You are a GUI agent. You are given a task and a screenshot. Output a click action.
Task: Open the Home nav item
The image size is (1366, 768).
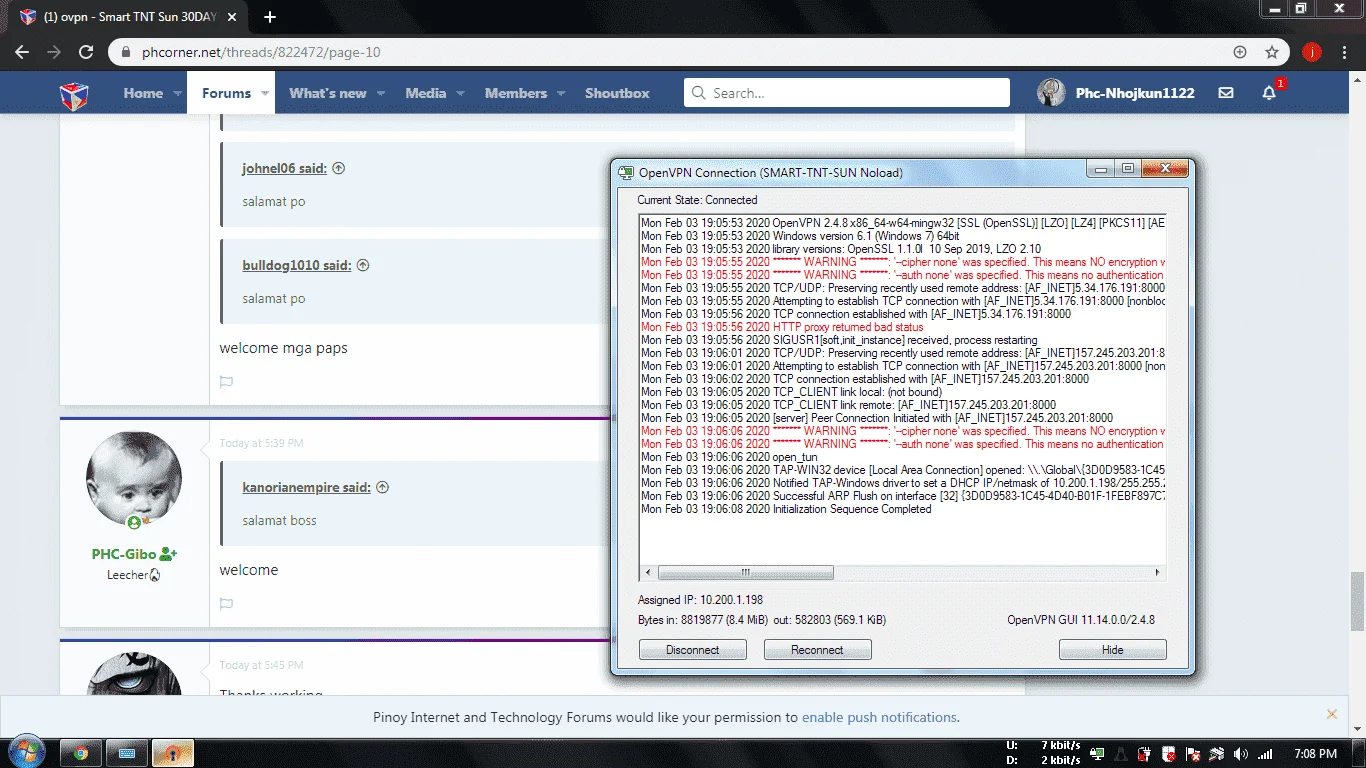[143, 93]
